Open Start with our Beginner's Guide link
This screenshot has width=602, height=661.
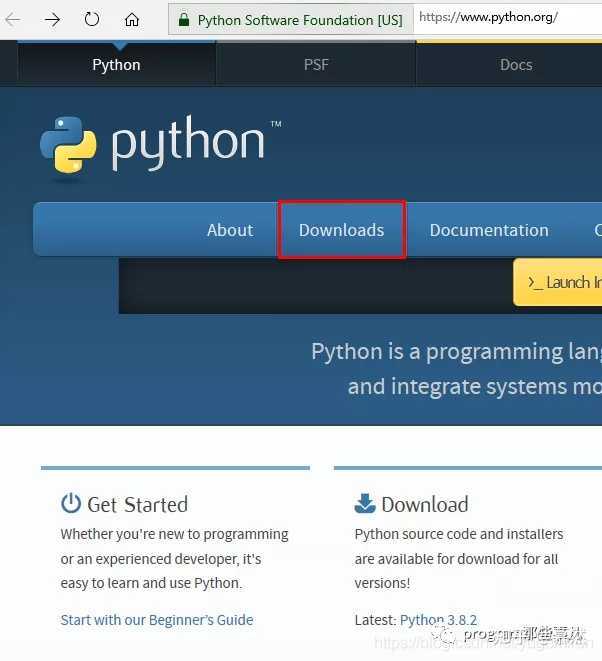click(x=157, y=620)
